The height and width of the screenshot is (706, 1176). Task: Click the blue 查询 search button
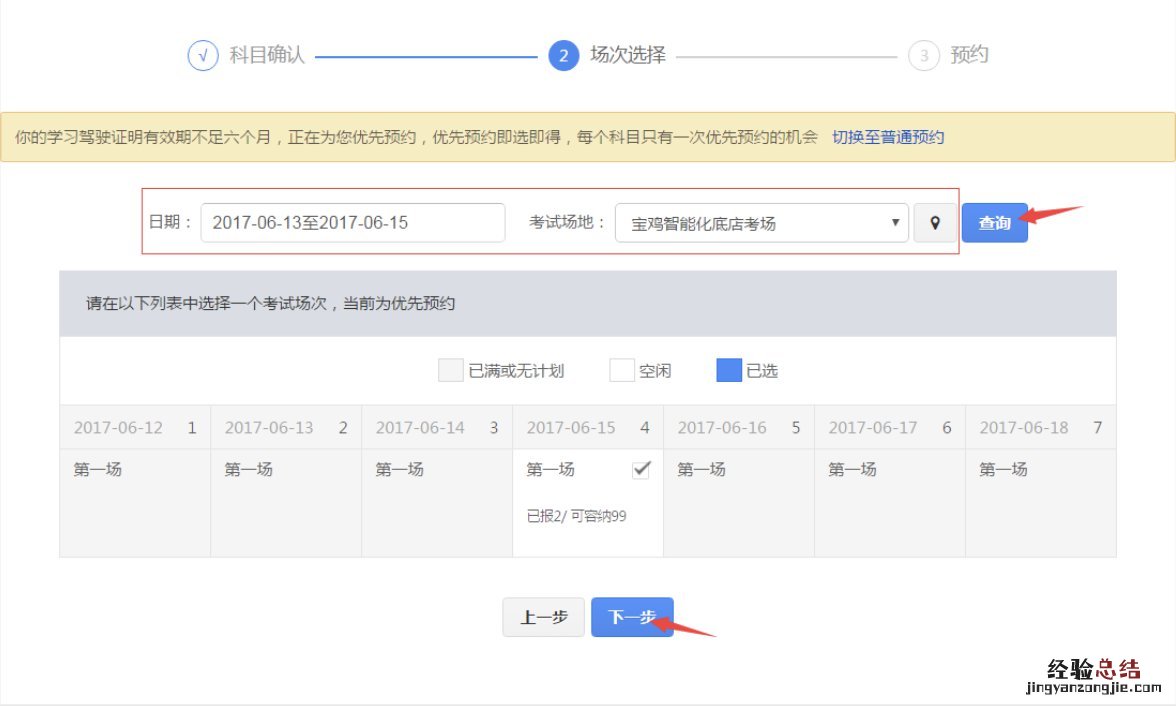[x=995, y=223]
